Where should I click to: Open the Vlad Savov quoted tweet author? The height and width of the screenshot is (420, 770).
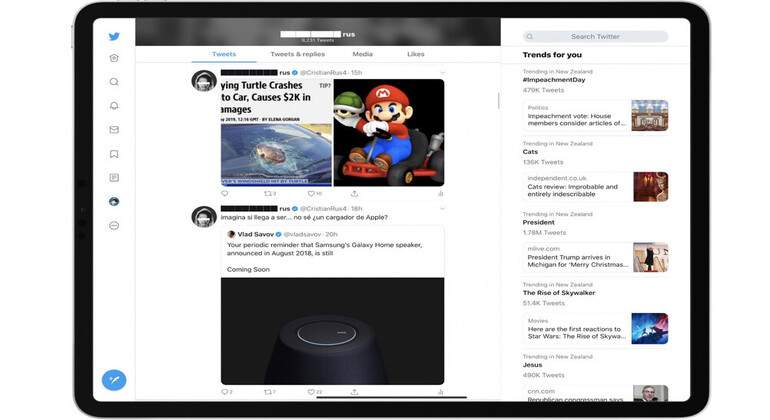pyautogui.click(x=255, y=234)
